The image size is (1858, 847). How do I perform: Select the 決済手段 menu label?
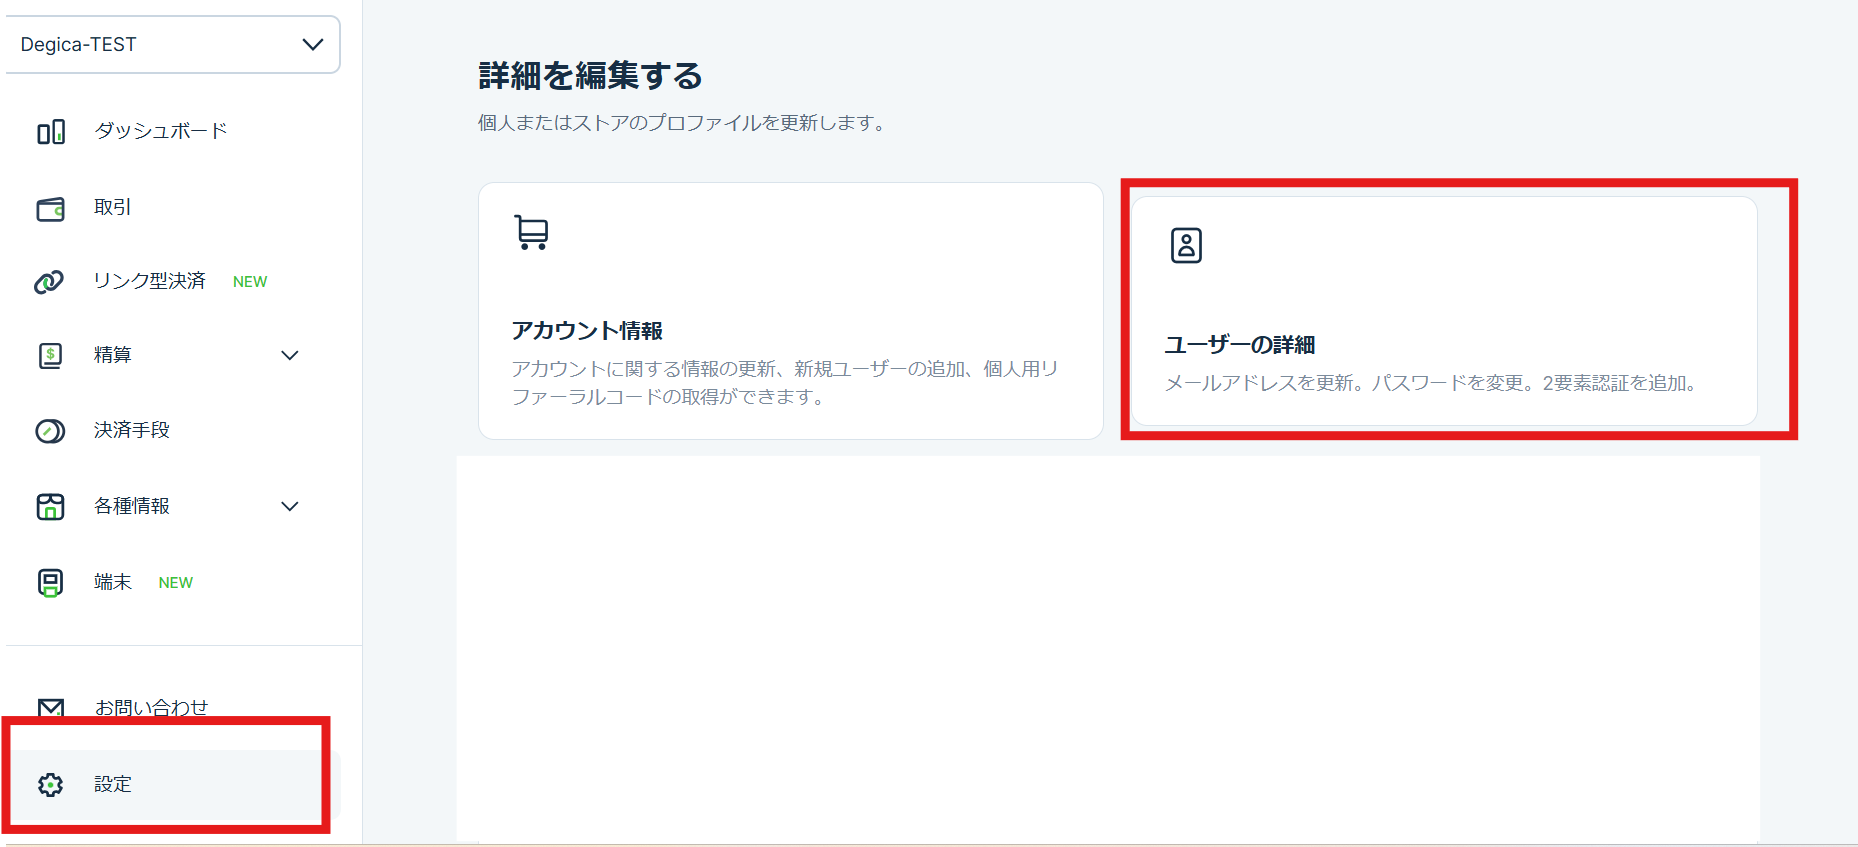tap(132, 430)
